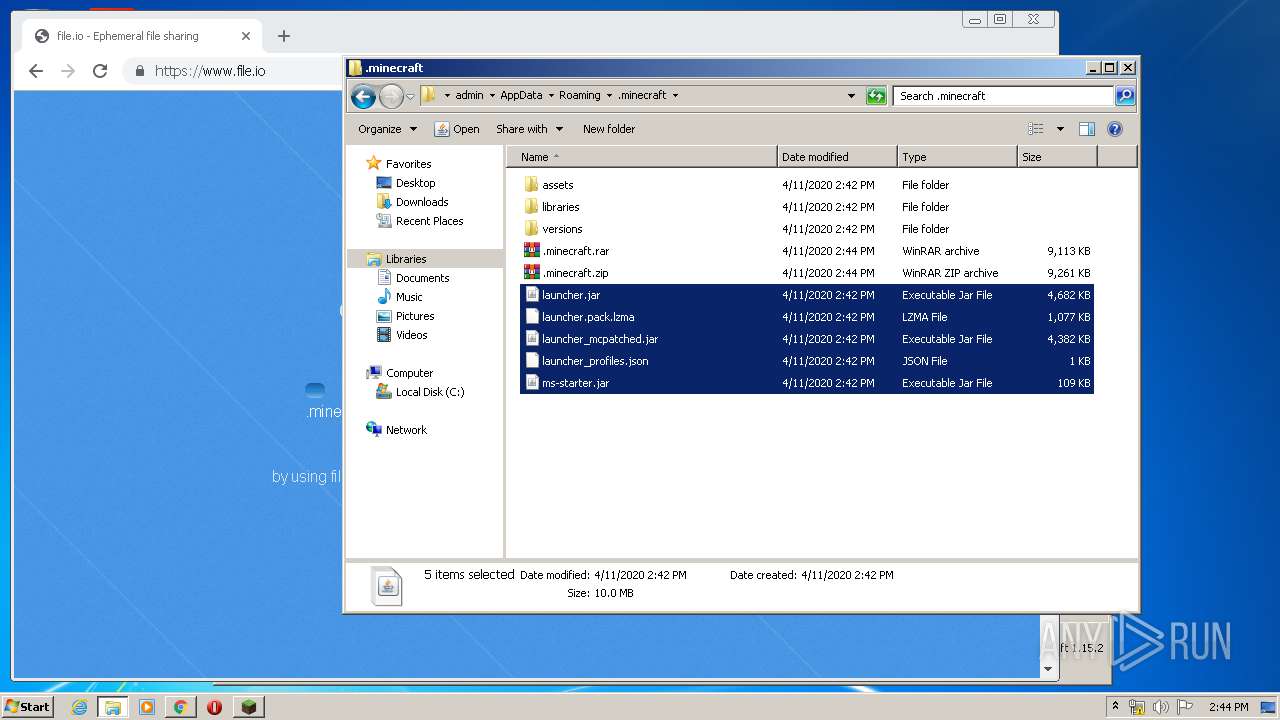Open Opera from taskbar

pyautogui.click(x=214, y=707)
